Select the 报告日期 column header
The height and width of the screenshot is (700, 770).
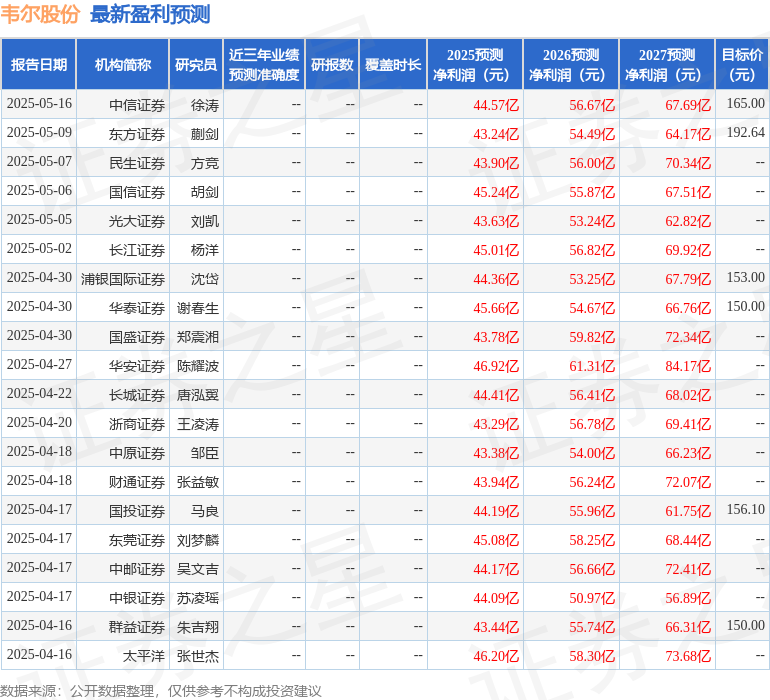pyautogui.click(x=39, y=65)
